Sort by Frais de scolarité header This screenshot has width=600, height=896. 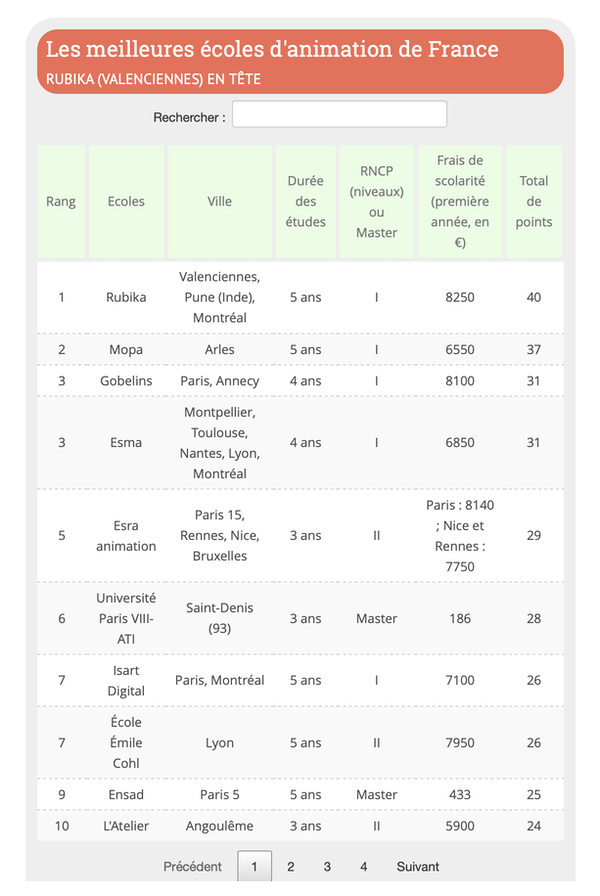(460, 201)
